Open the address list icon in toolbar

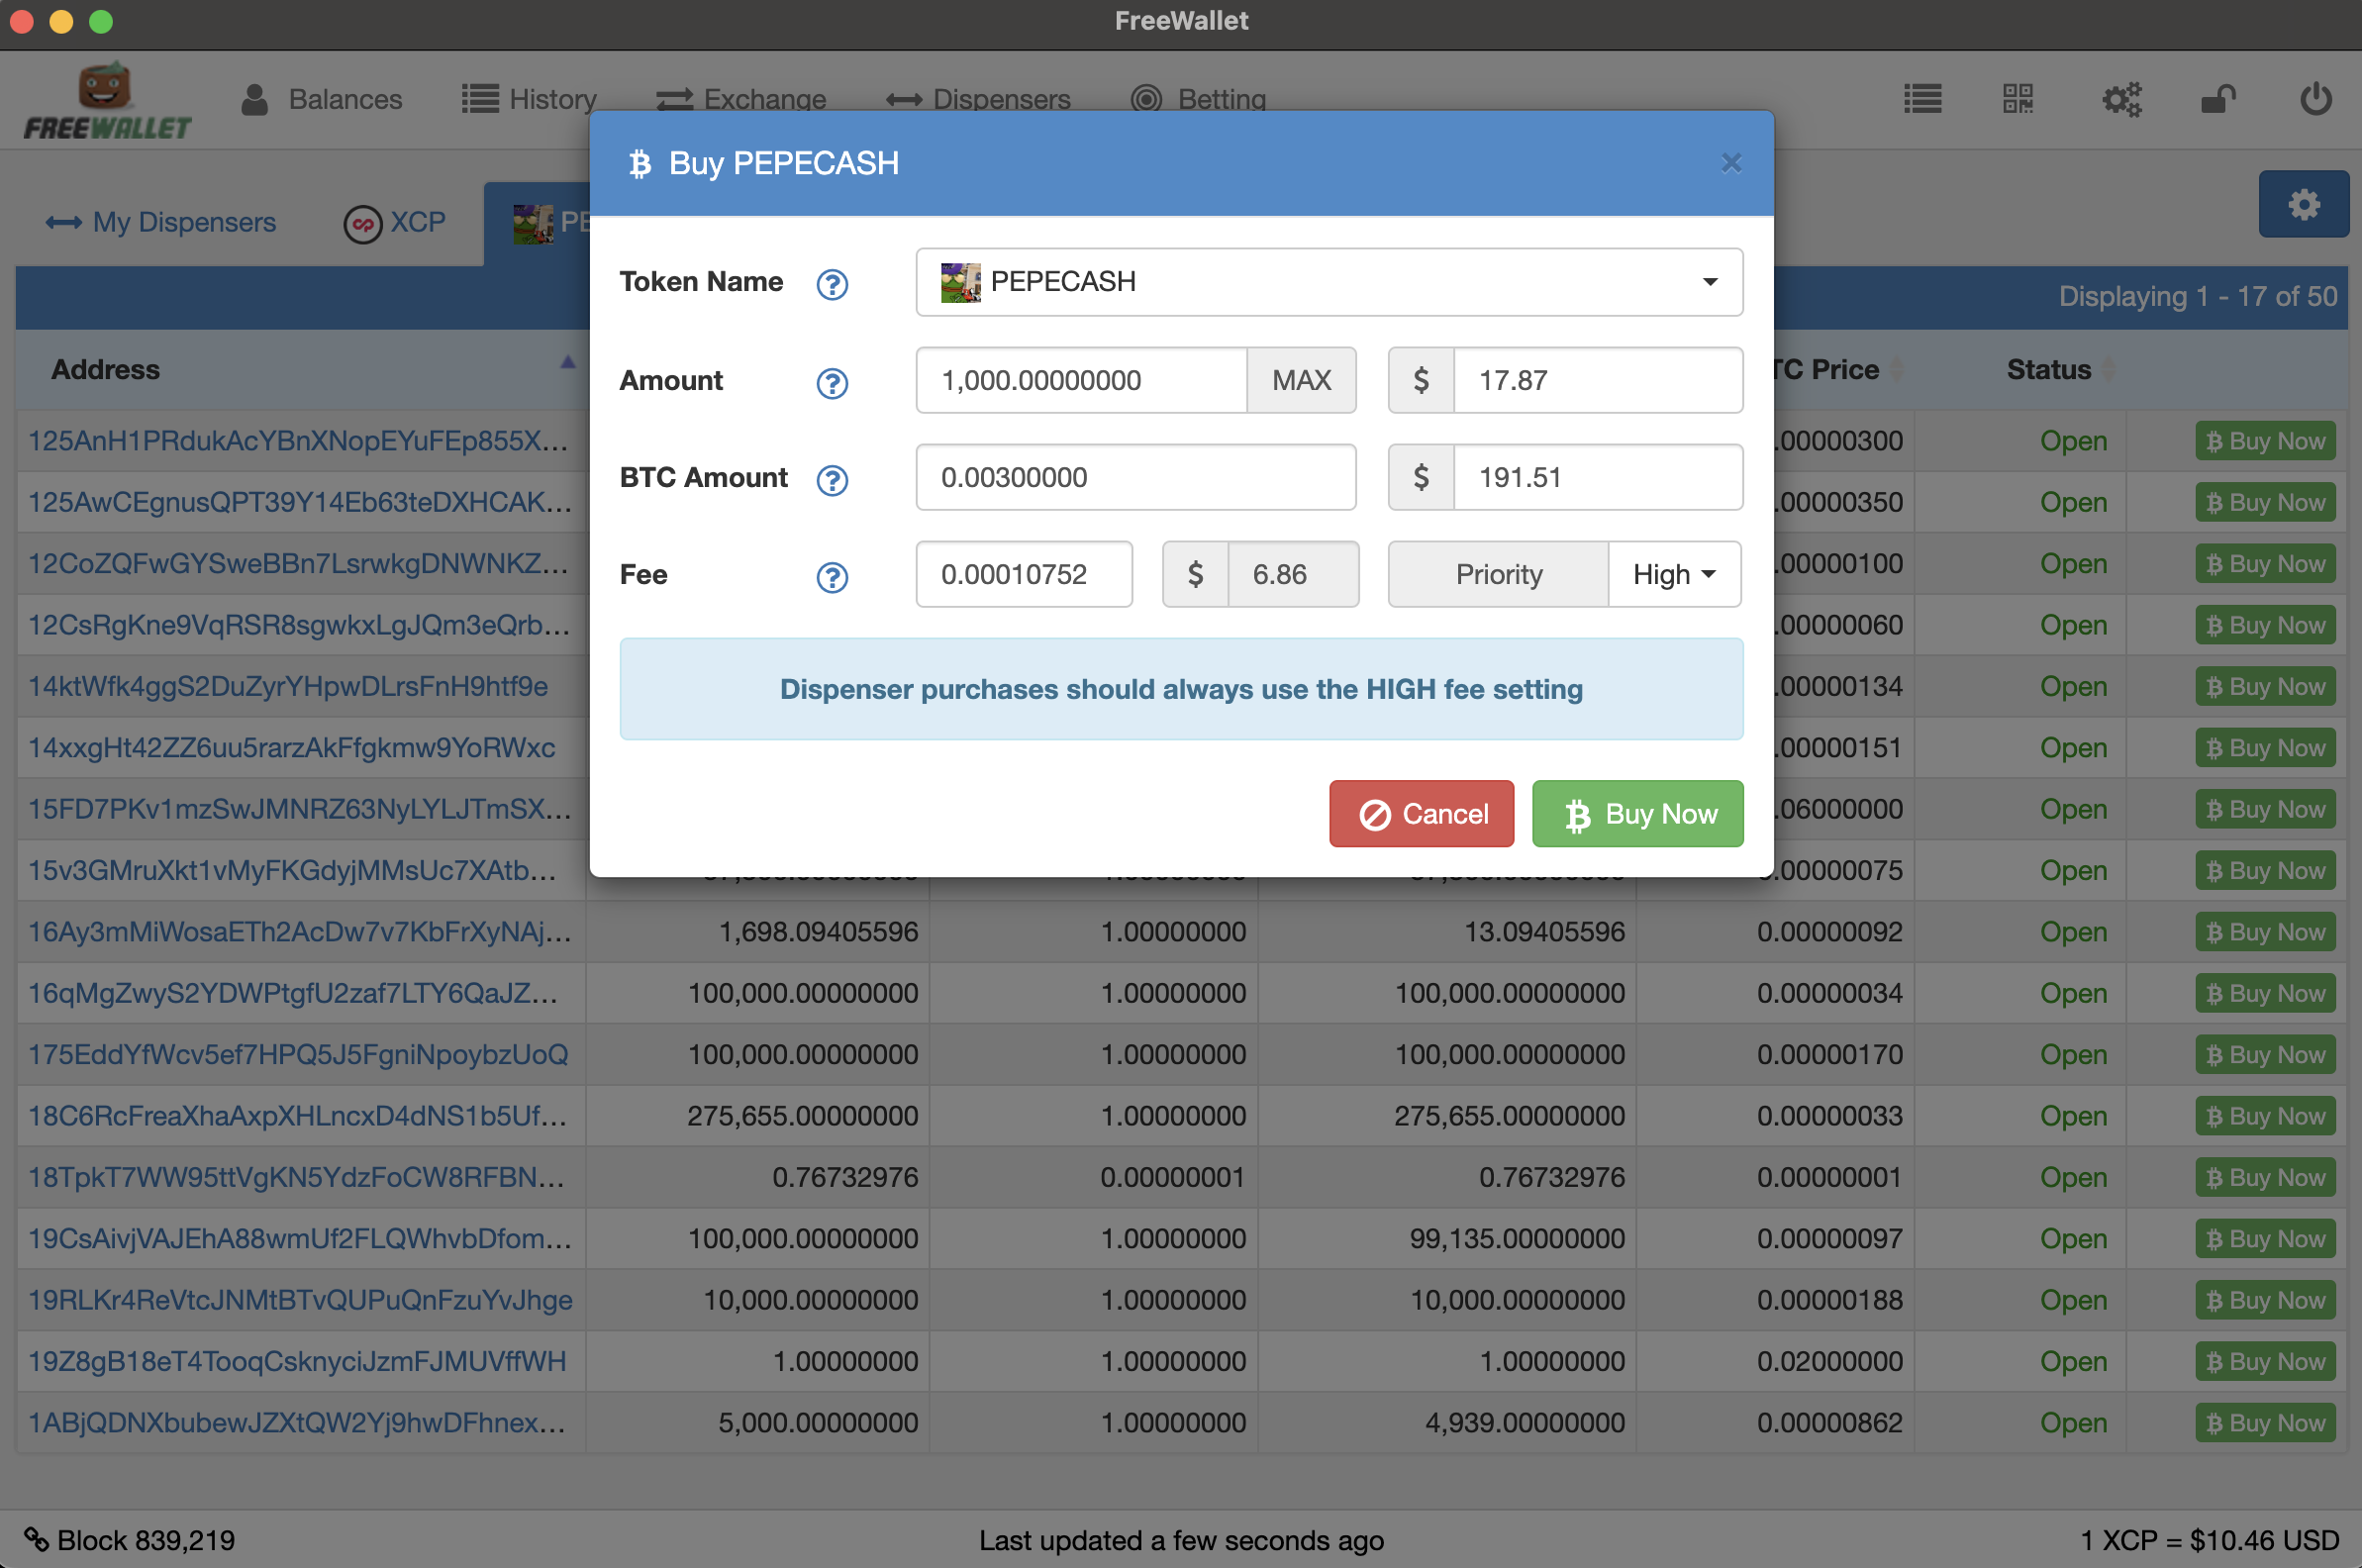point(1922,99)
